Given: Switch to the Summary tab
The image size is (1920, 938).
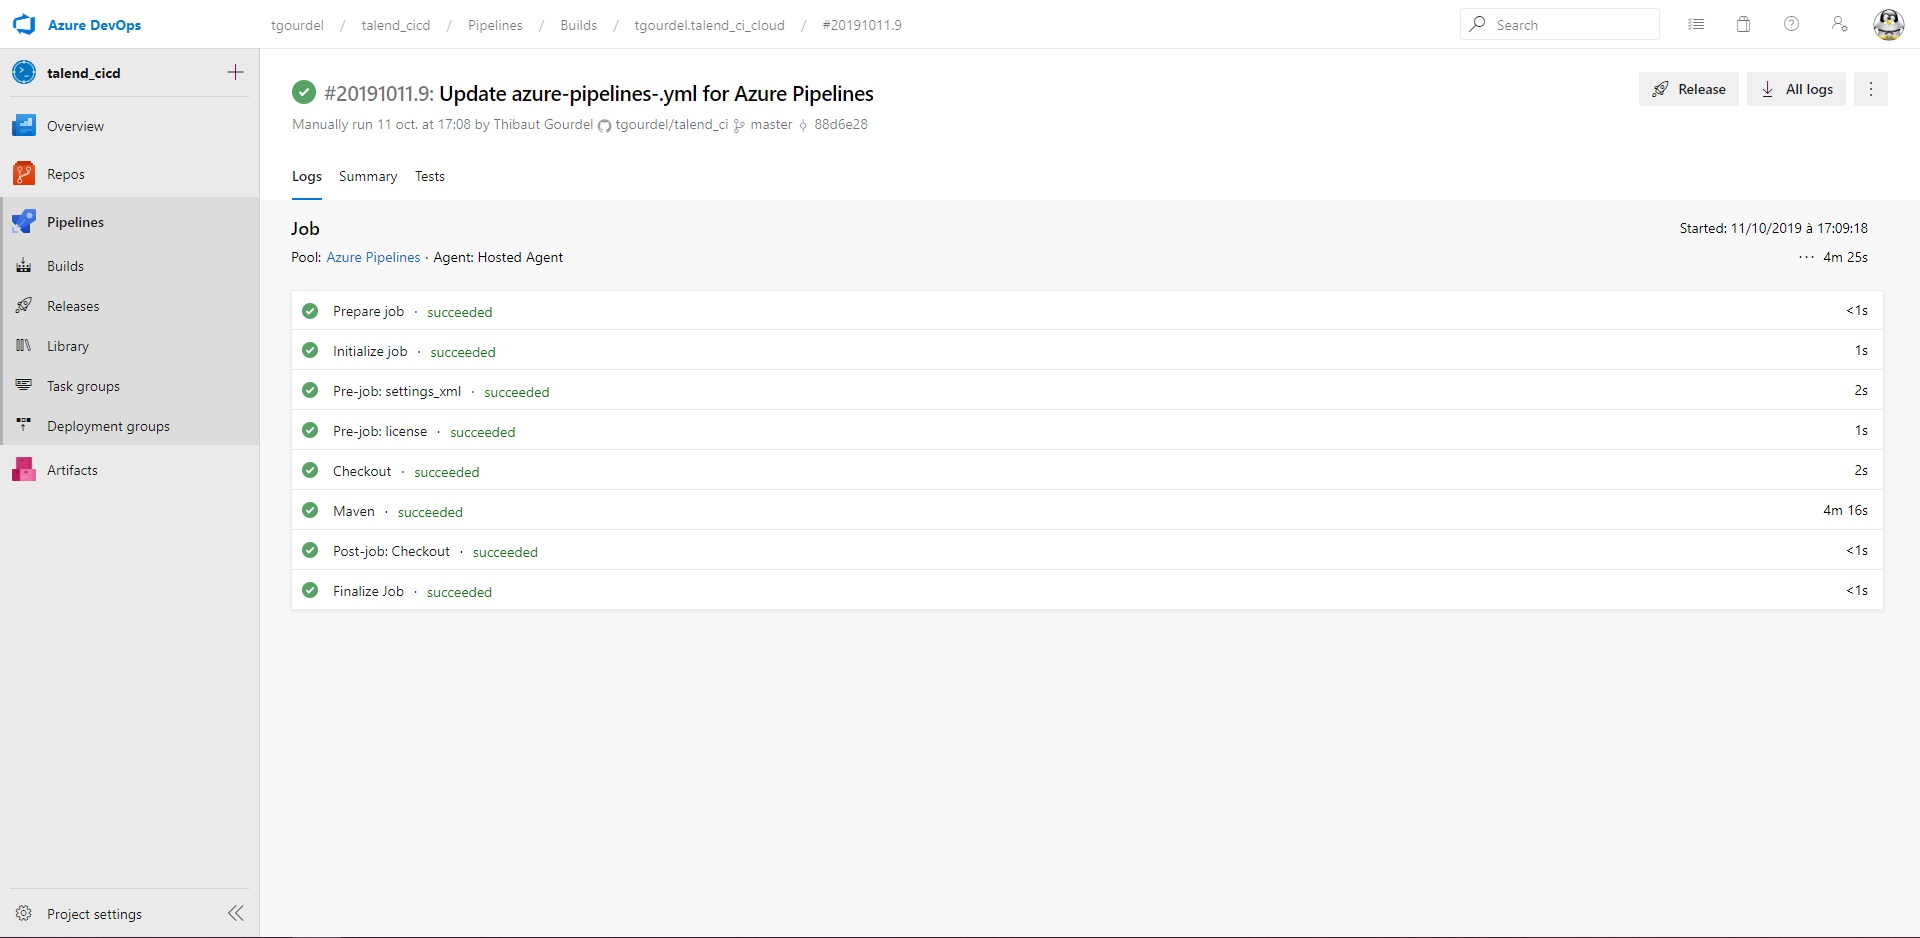Looking at the screenshot, I should 368,176.
